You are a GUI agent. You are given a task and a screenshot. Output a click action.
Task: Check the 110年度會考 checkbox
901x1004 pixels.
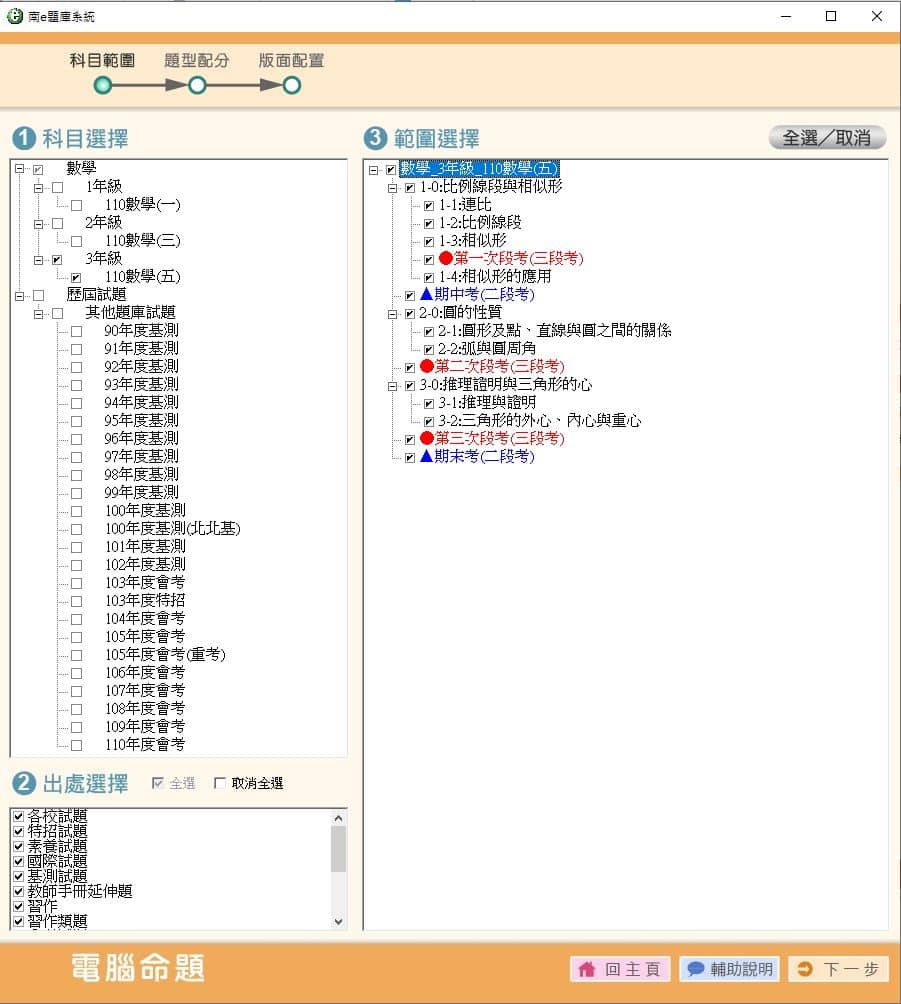click(x=76, y=745)
